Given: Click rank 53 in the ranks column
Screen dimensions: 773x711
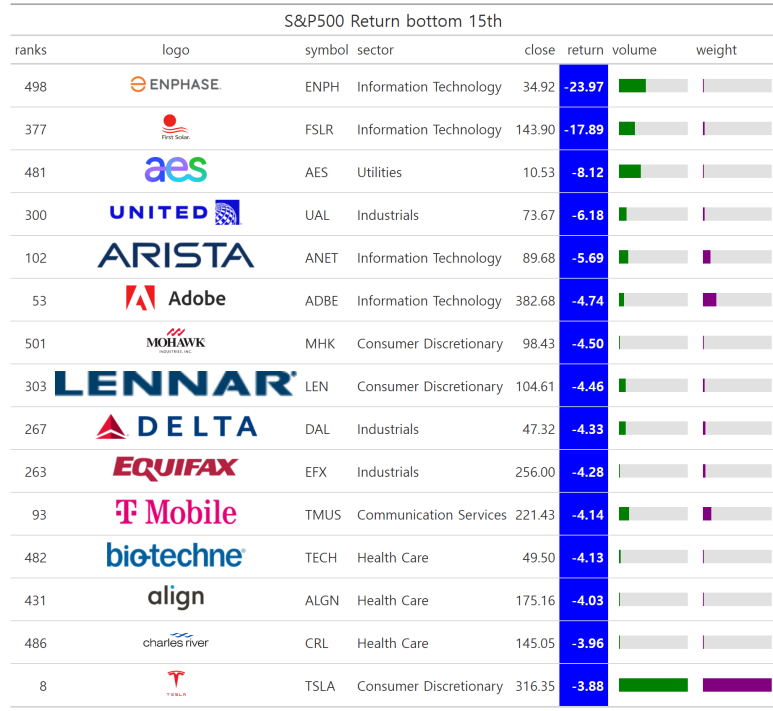Looking at the screenshot, I should (x=39, y=301).
